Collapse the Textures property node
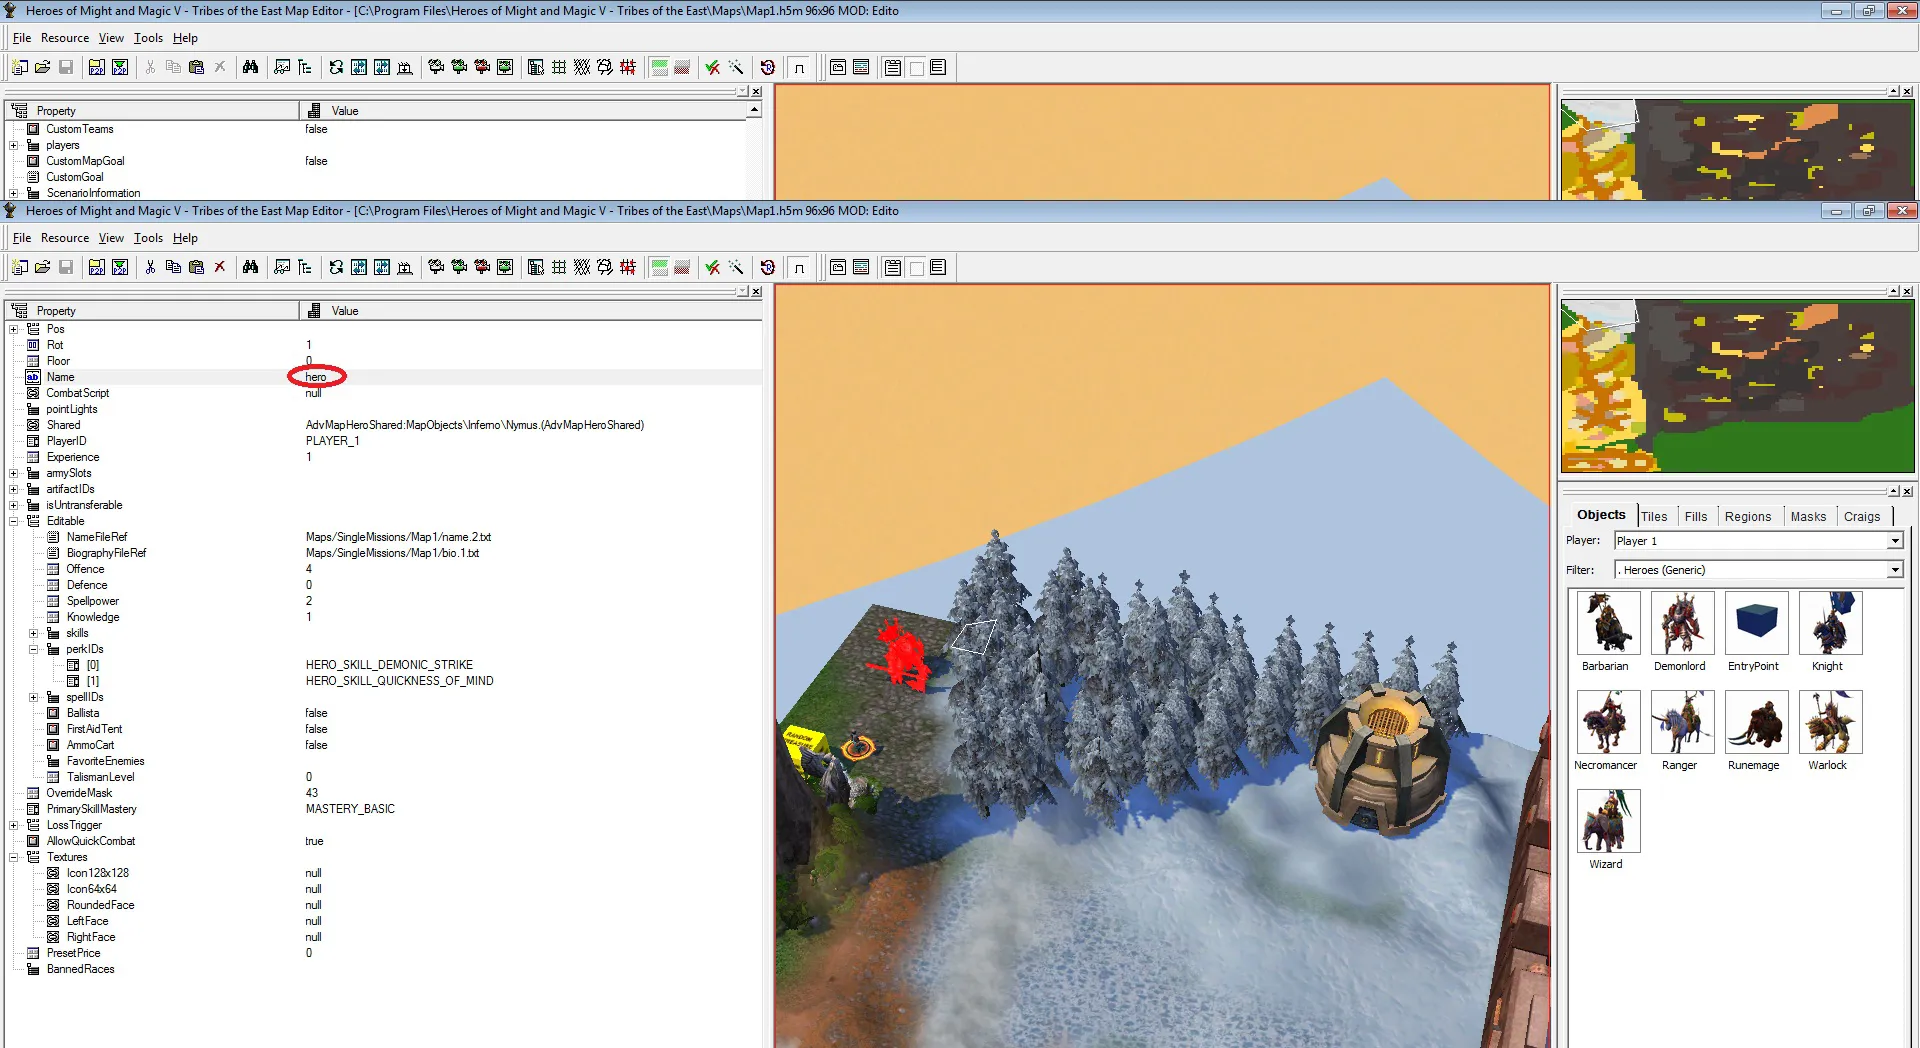Image resolution: width=1920 pixels, height=1048 pixels. (x=14, y=857)
